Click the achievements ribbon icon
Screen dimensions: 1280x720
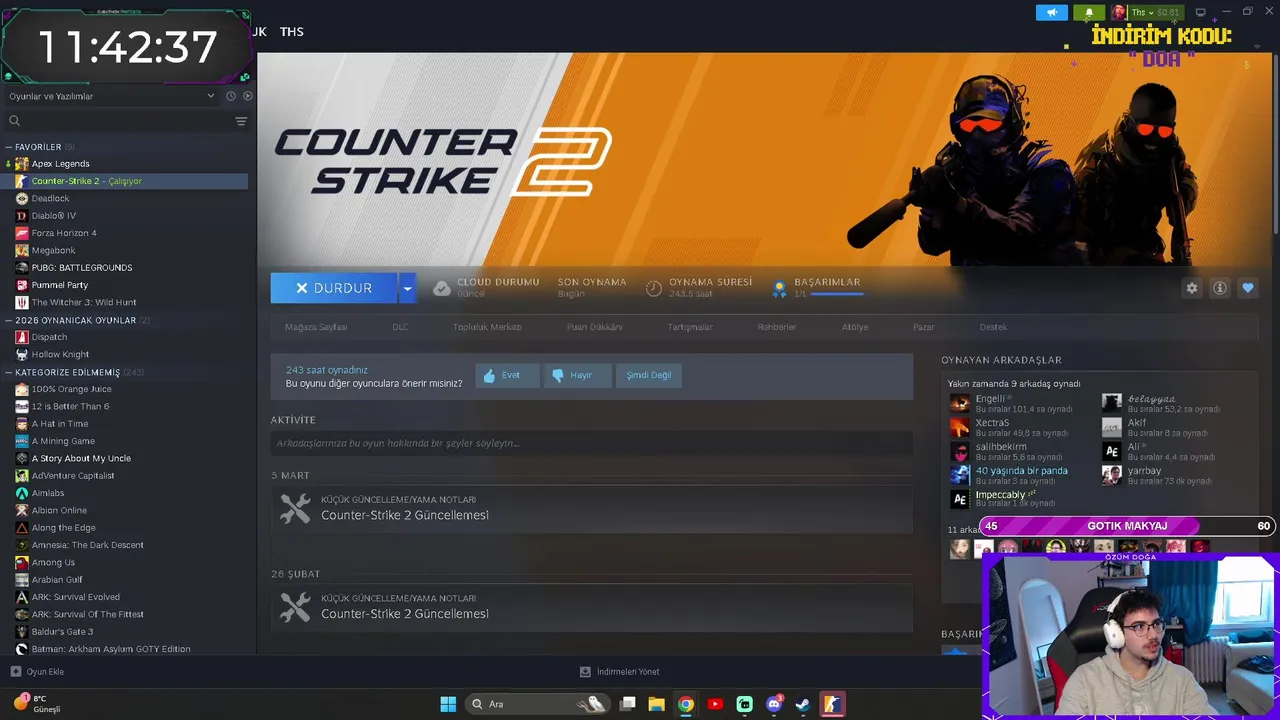[x=779, y=289]
